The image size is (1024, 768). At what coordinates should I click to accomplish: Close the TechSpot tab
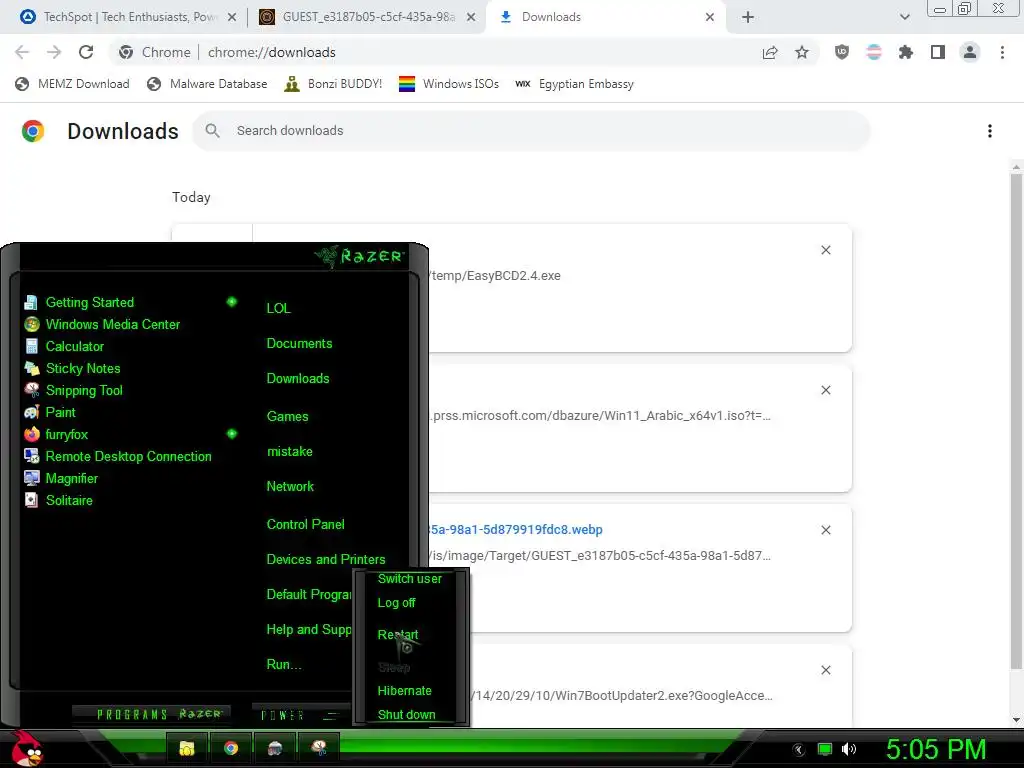232,17
